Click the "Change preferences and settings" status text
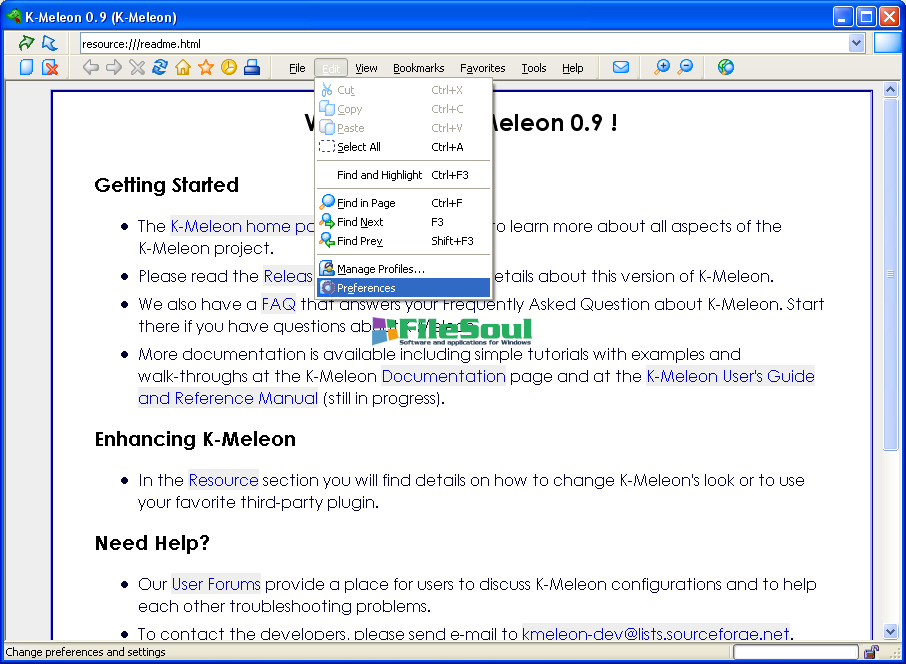The width and height of the screenshot is (906, 664). pyautogui.click(x=86, y=652)
